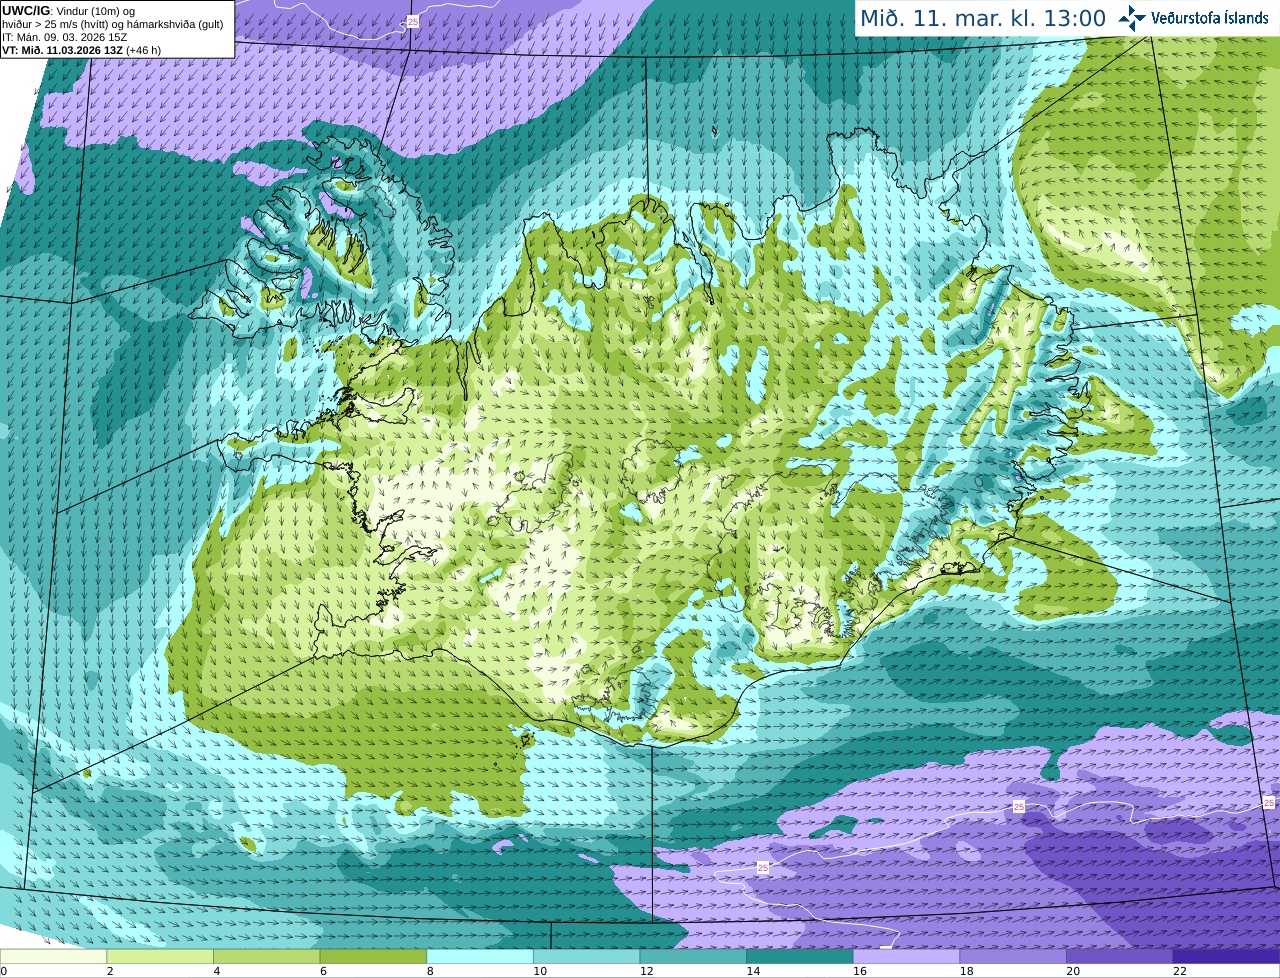The width and height of the screenshot is (1280, 978).
Task: Select the 14–16 m/s dark teal swatch
Action: tap(800, 957)
